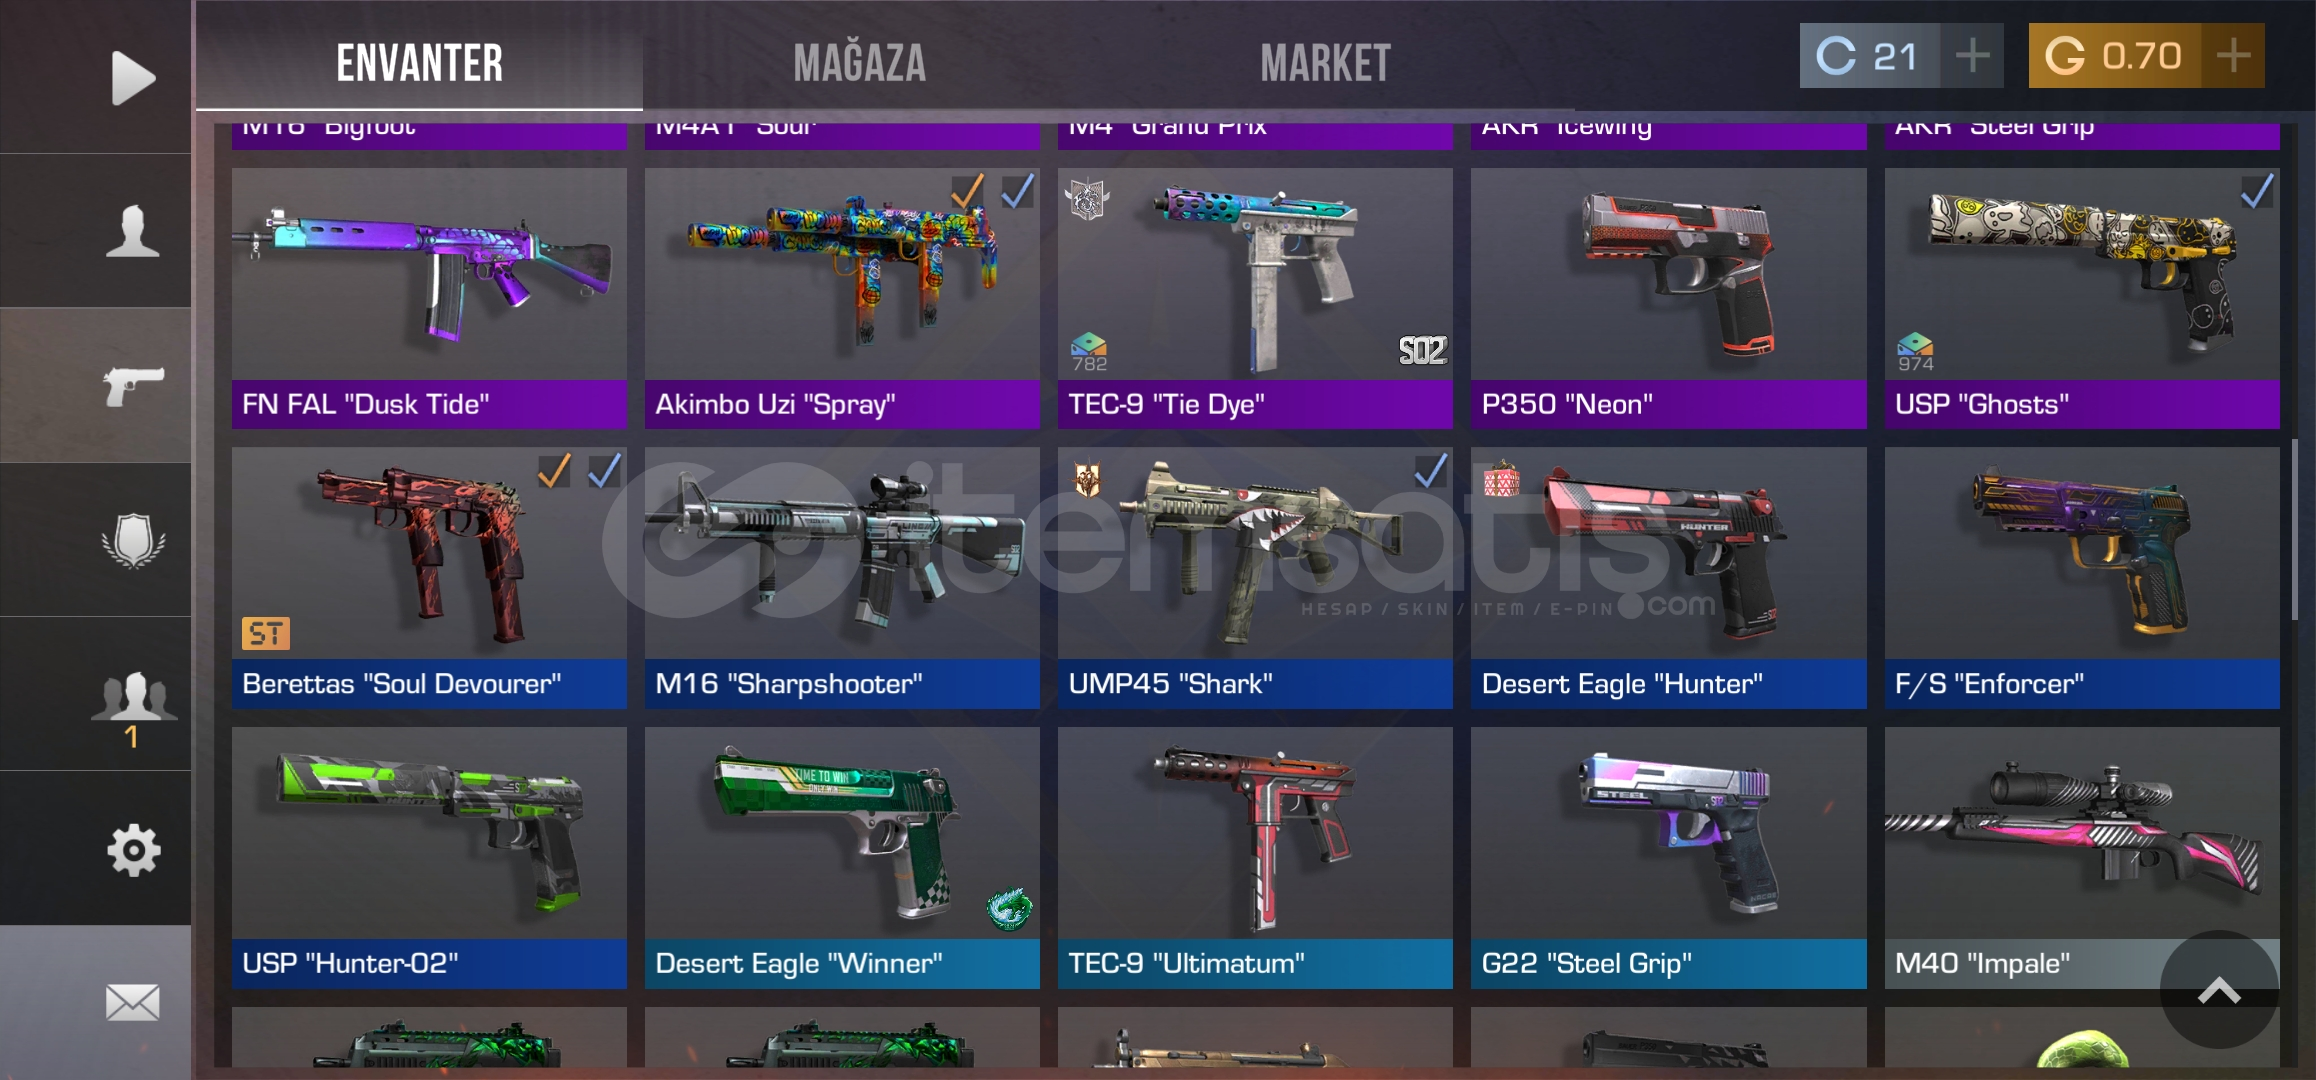Open the mail envelope icon

[133, 1002]
